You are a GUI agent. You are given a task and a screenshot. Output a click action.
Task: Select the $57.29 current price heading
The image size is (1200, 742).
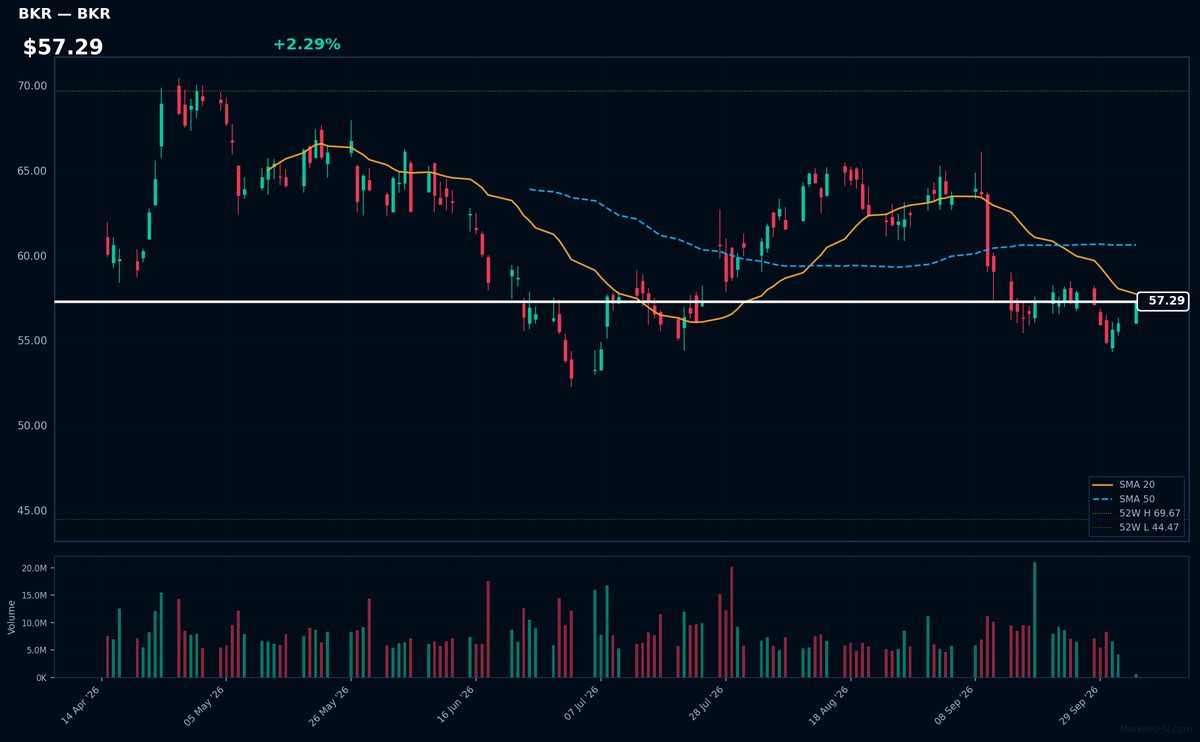click(63, 47)
